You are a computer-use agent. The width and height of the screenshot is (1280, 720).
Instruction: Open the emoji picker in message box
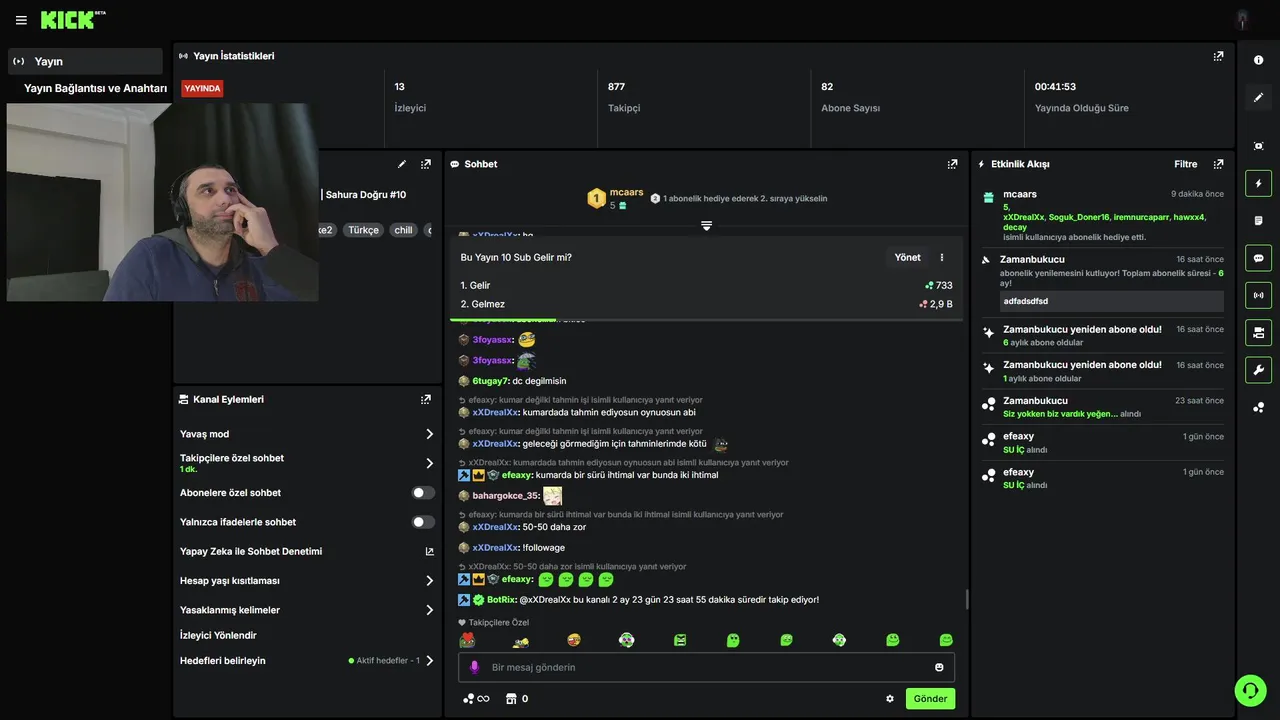(939, 667)
